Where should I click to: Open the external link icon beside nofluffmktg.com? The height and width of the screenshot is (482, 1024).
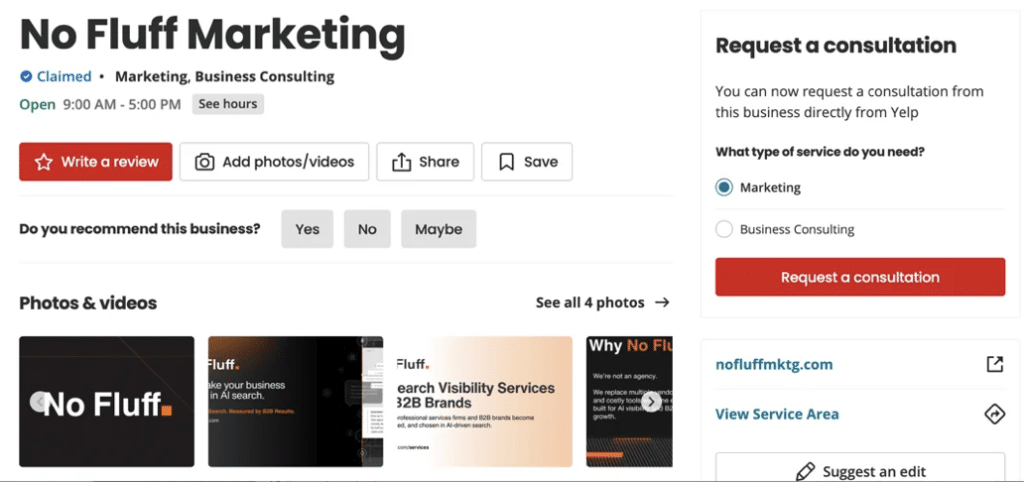tap(994, 365)
